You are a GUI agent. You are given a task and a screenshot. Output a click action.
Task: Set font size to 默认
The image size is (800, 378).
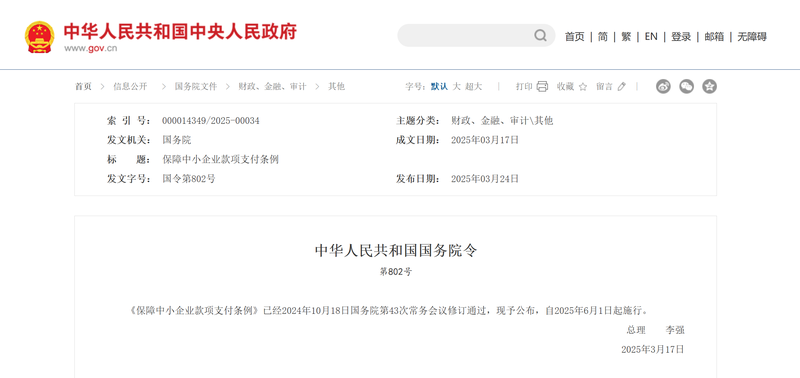coord(439,87)
